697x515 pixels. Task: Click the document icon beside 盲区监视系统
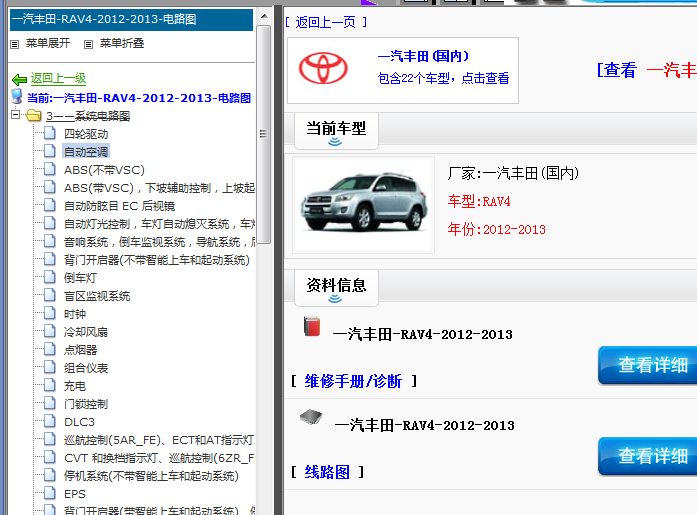(x=50, y=295)
